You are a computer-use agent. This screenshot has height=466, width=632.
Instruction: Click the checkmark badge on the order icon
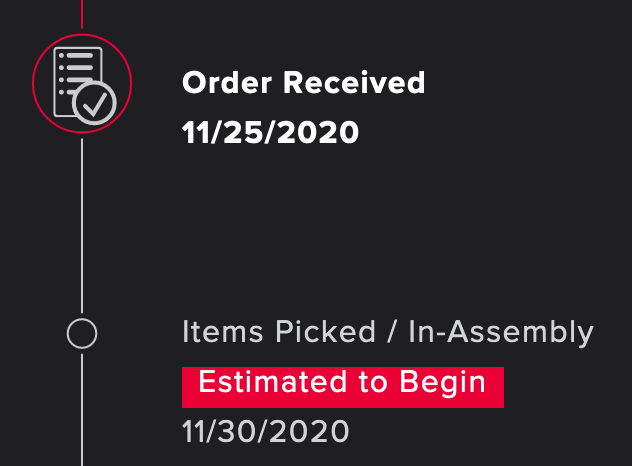[97, 101]
